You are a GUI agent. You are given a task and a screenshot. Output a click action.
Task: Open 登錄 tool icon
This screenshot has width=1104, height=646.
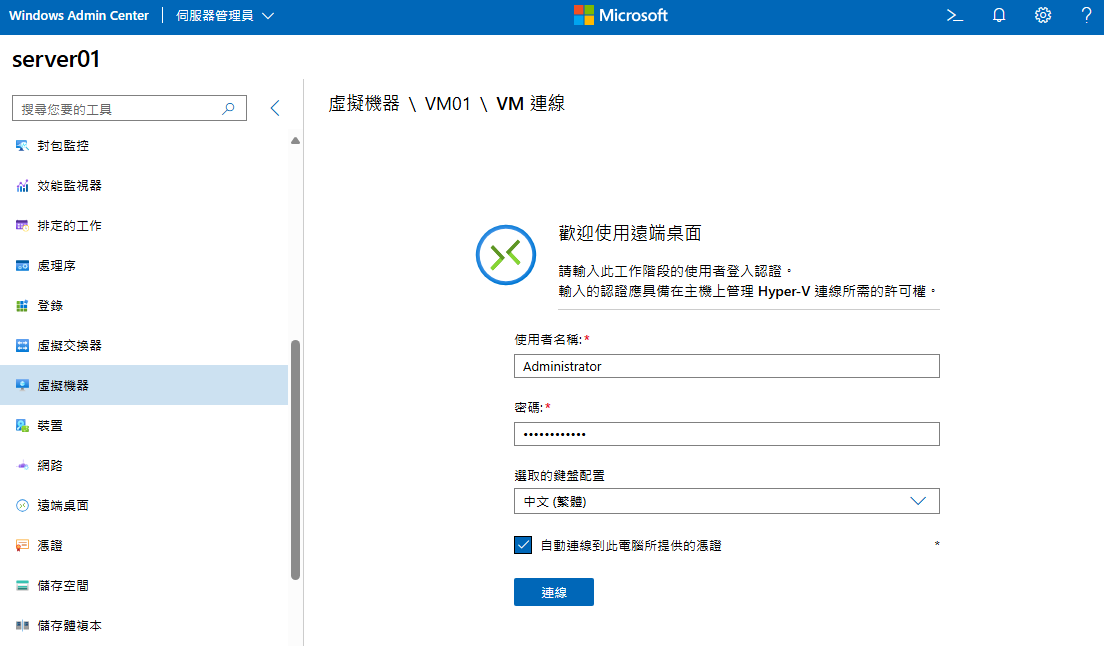23,306
